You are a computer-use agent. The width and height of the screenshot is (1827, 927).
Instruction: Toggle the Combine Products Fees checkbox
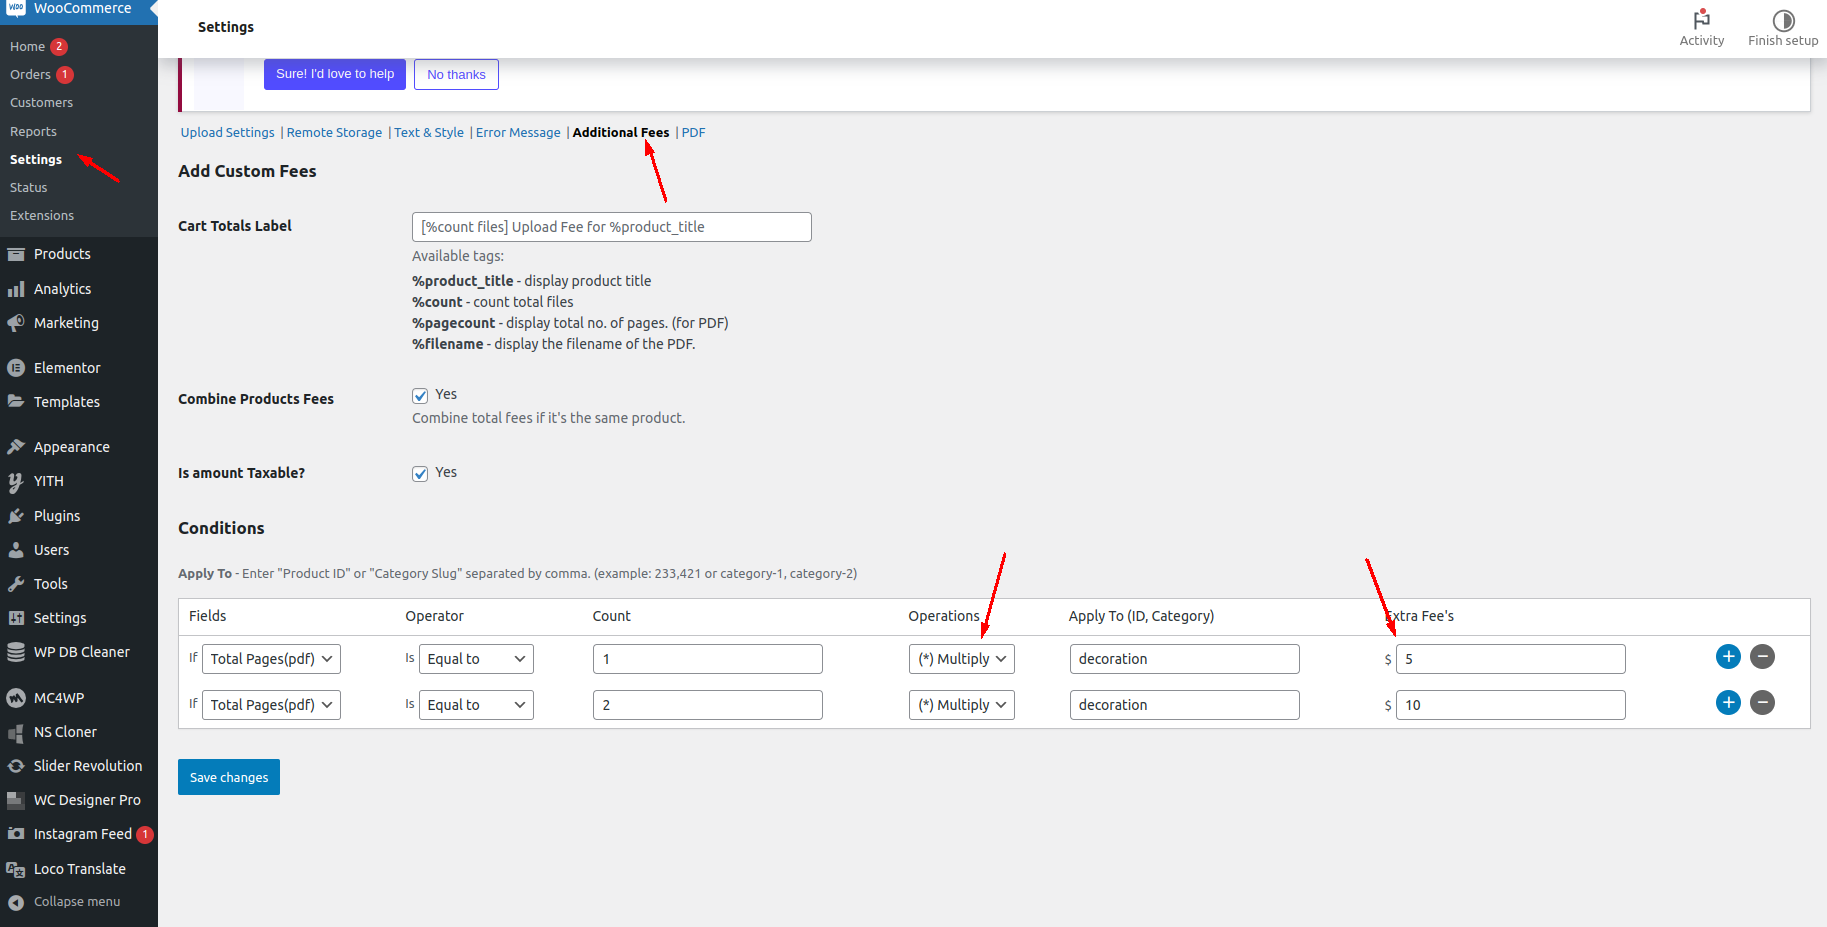click(x=420, y=396)
